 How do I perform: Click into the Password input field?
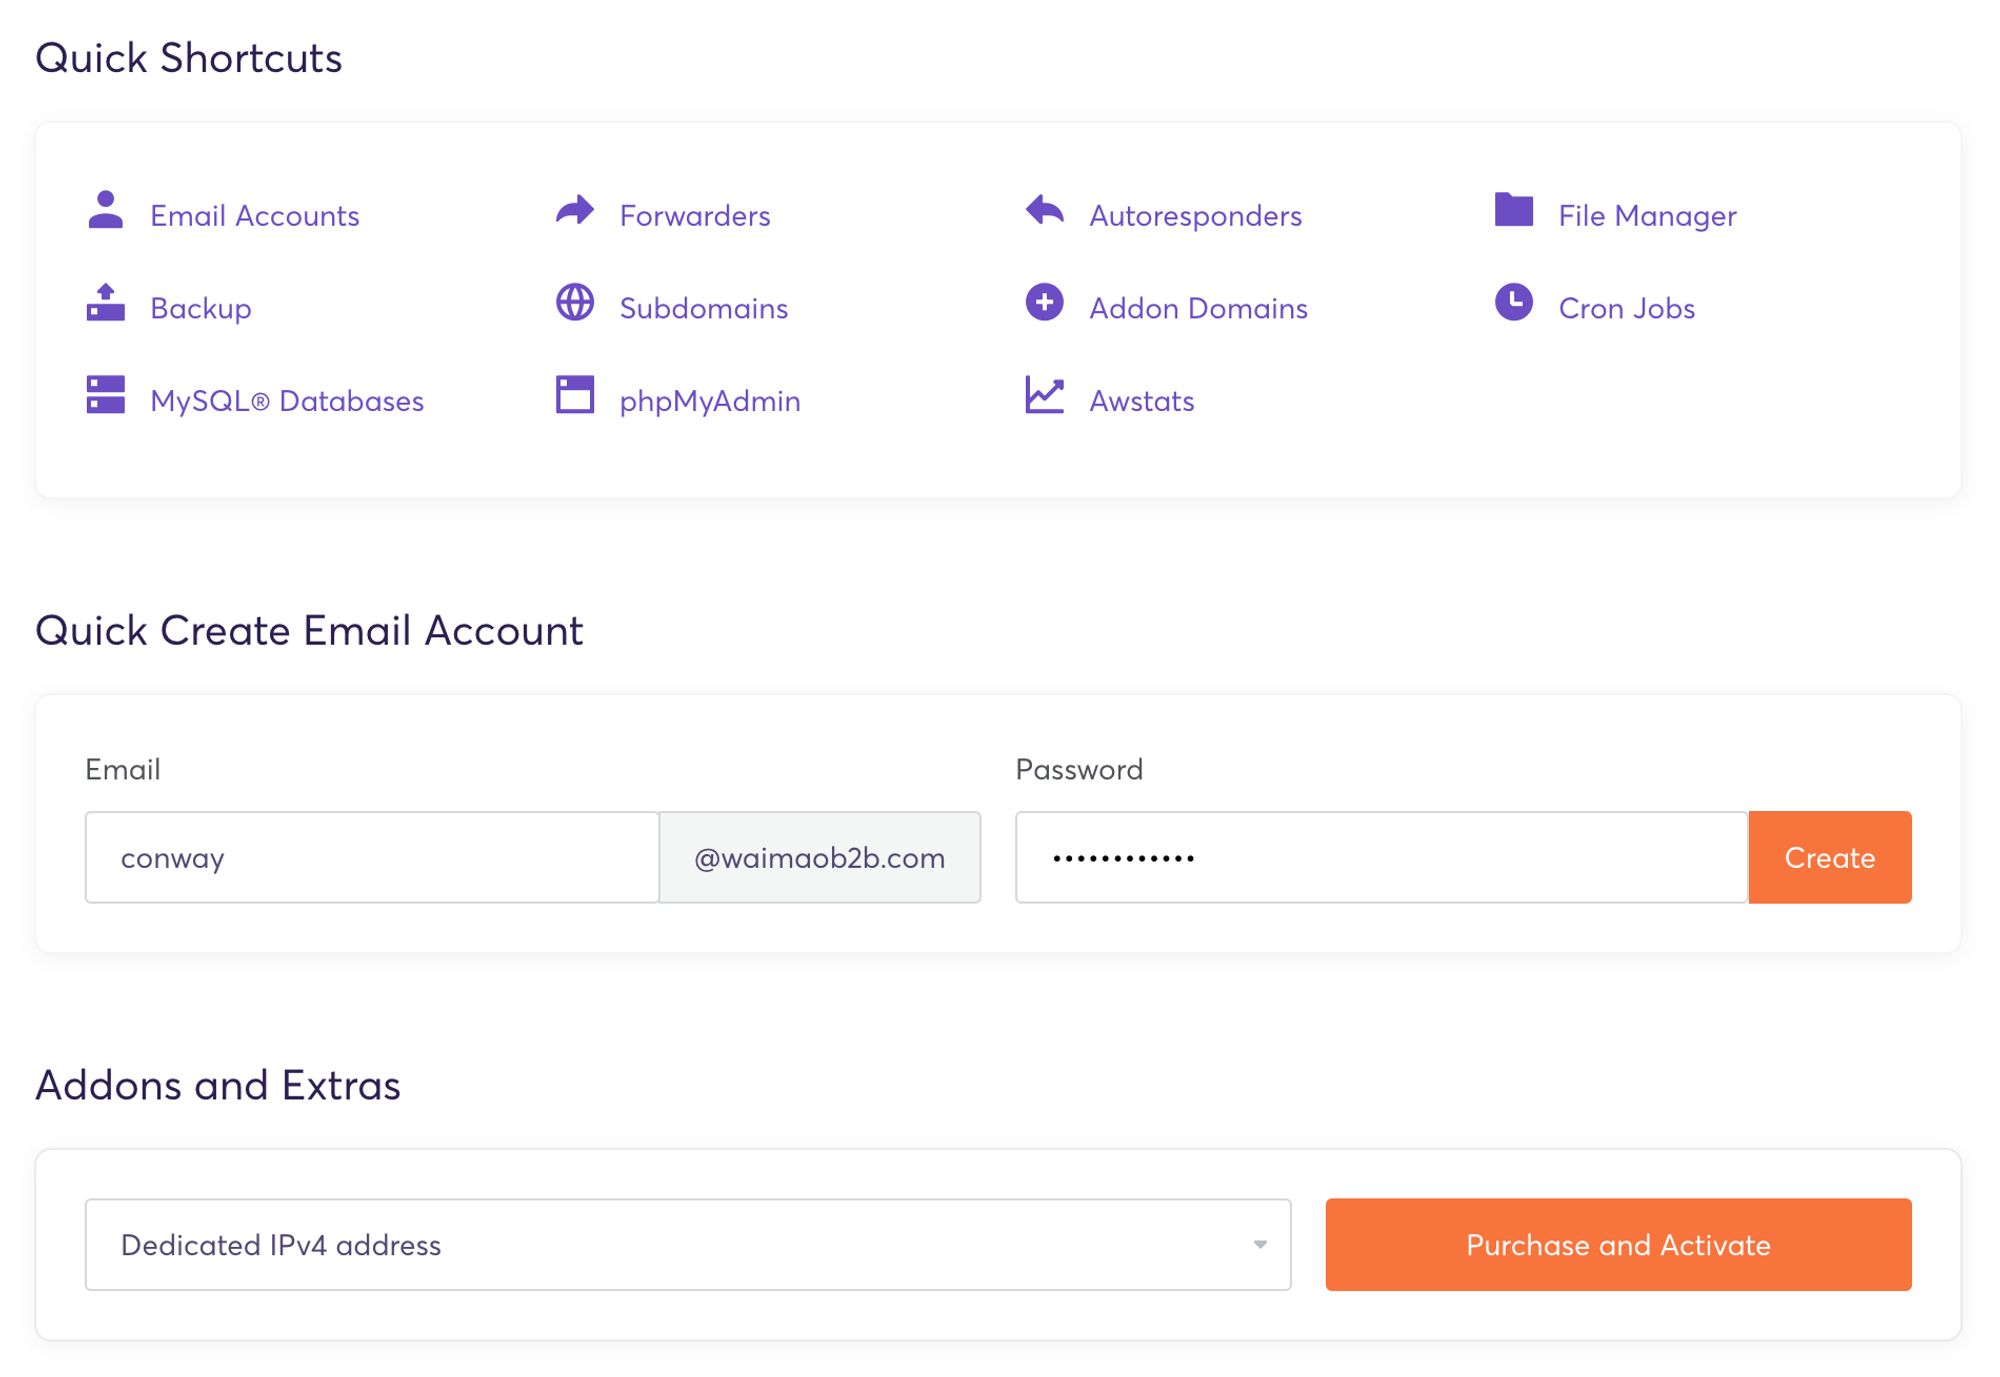[1380, 858]
